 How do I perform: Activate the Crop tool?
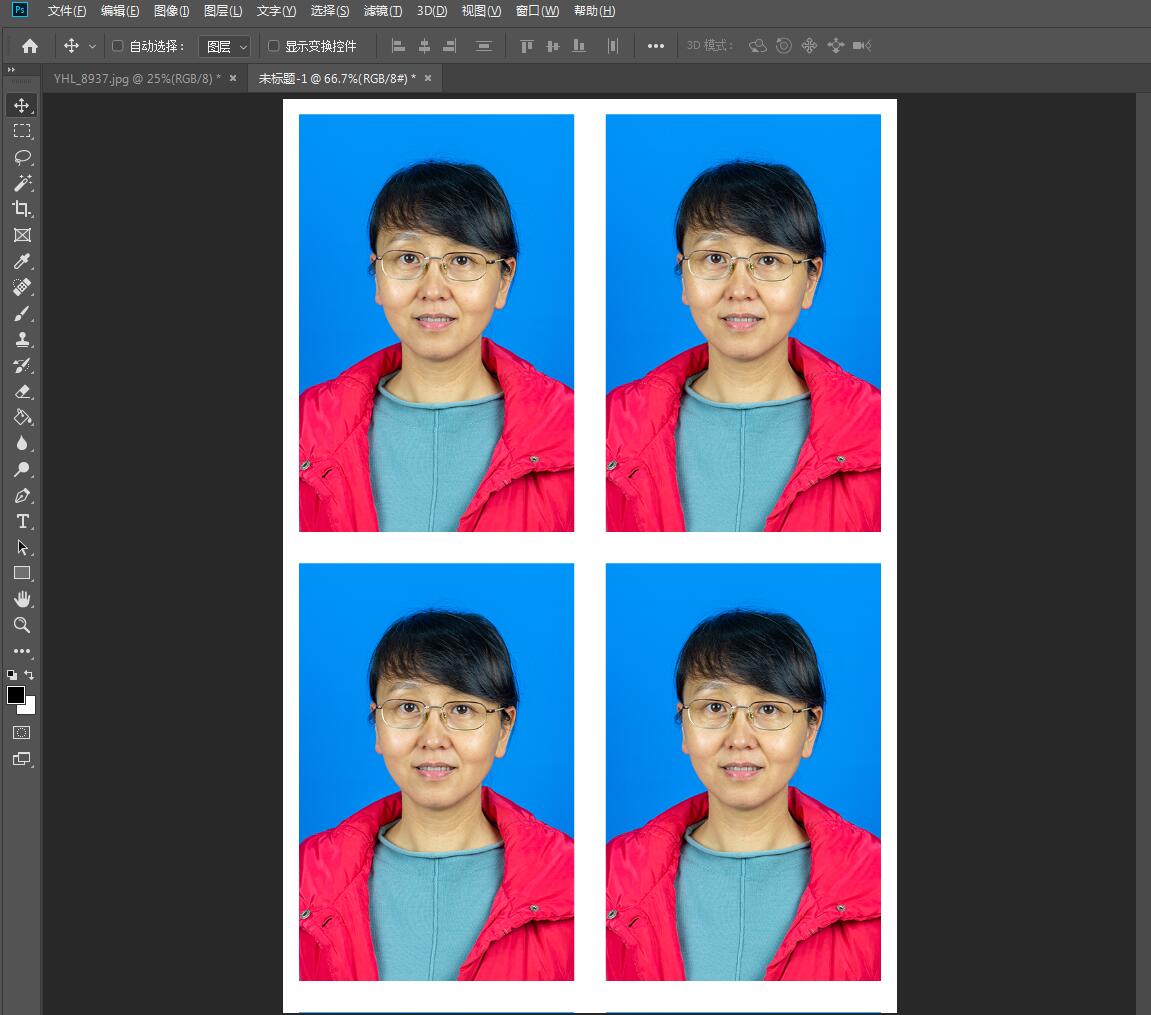click(x=21, y=209)
